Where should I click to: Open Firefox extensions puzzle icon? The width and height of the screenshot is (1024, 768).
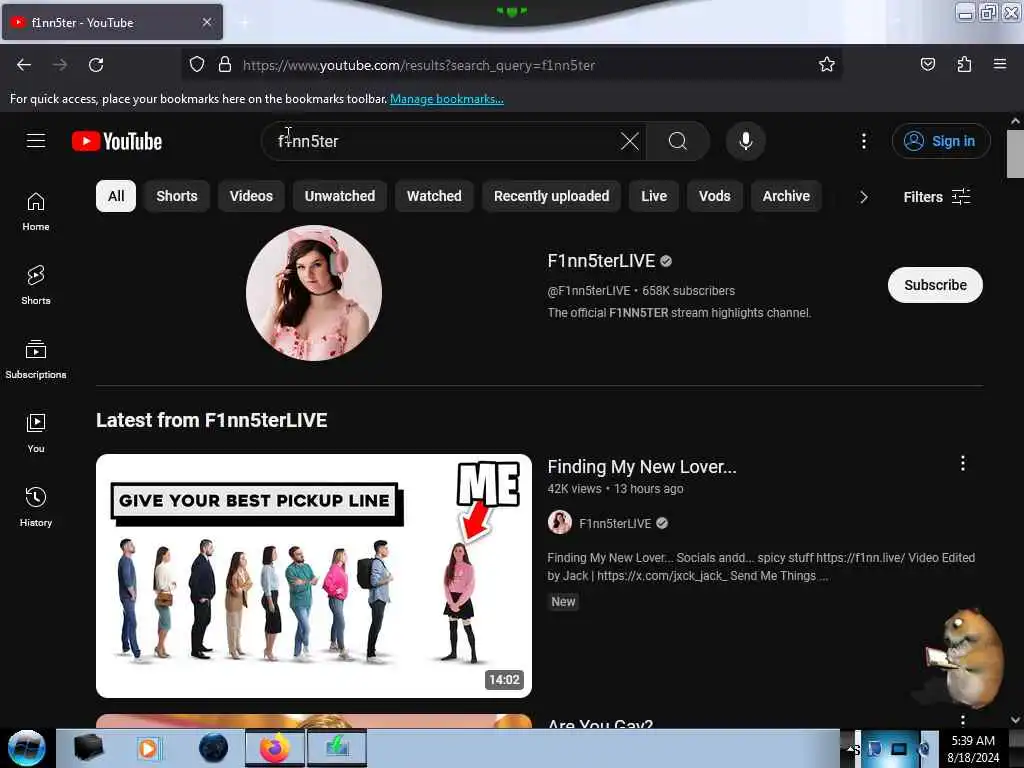click(964, 64)
